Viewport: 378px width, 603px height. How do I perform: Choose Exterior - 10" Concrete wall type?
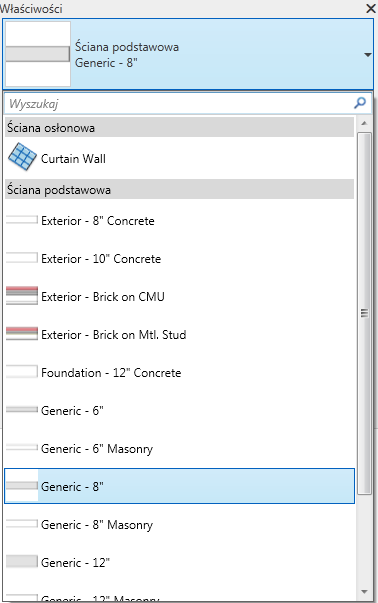point(179,258)
